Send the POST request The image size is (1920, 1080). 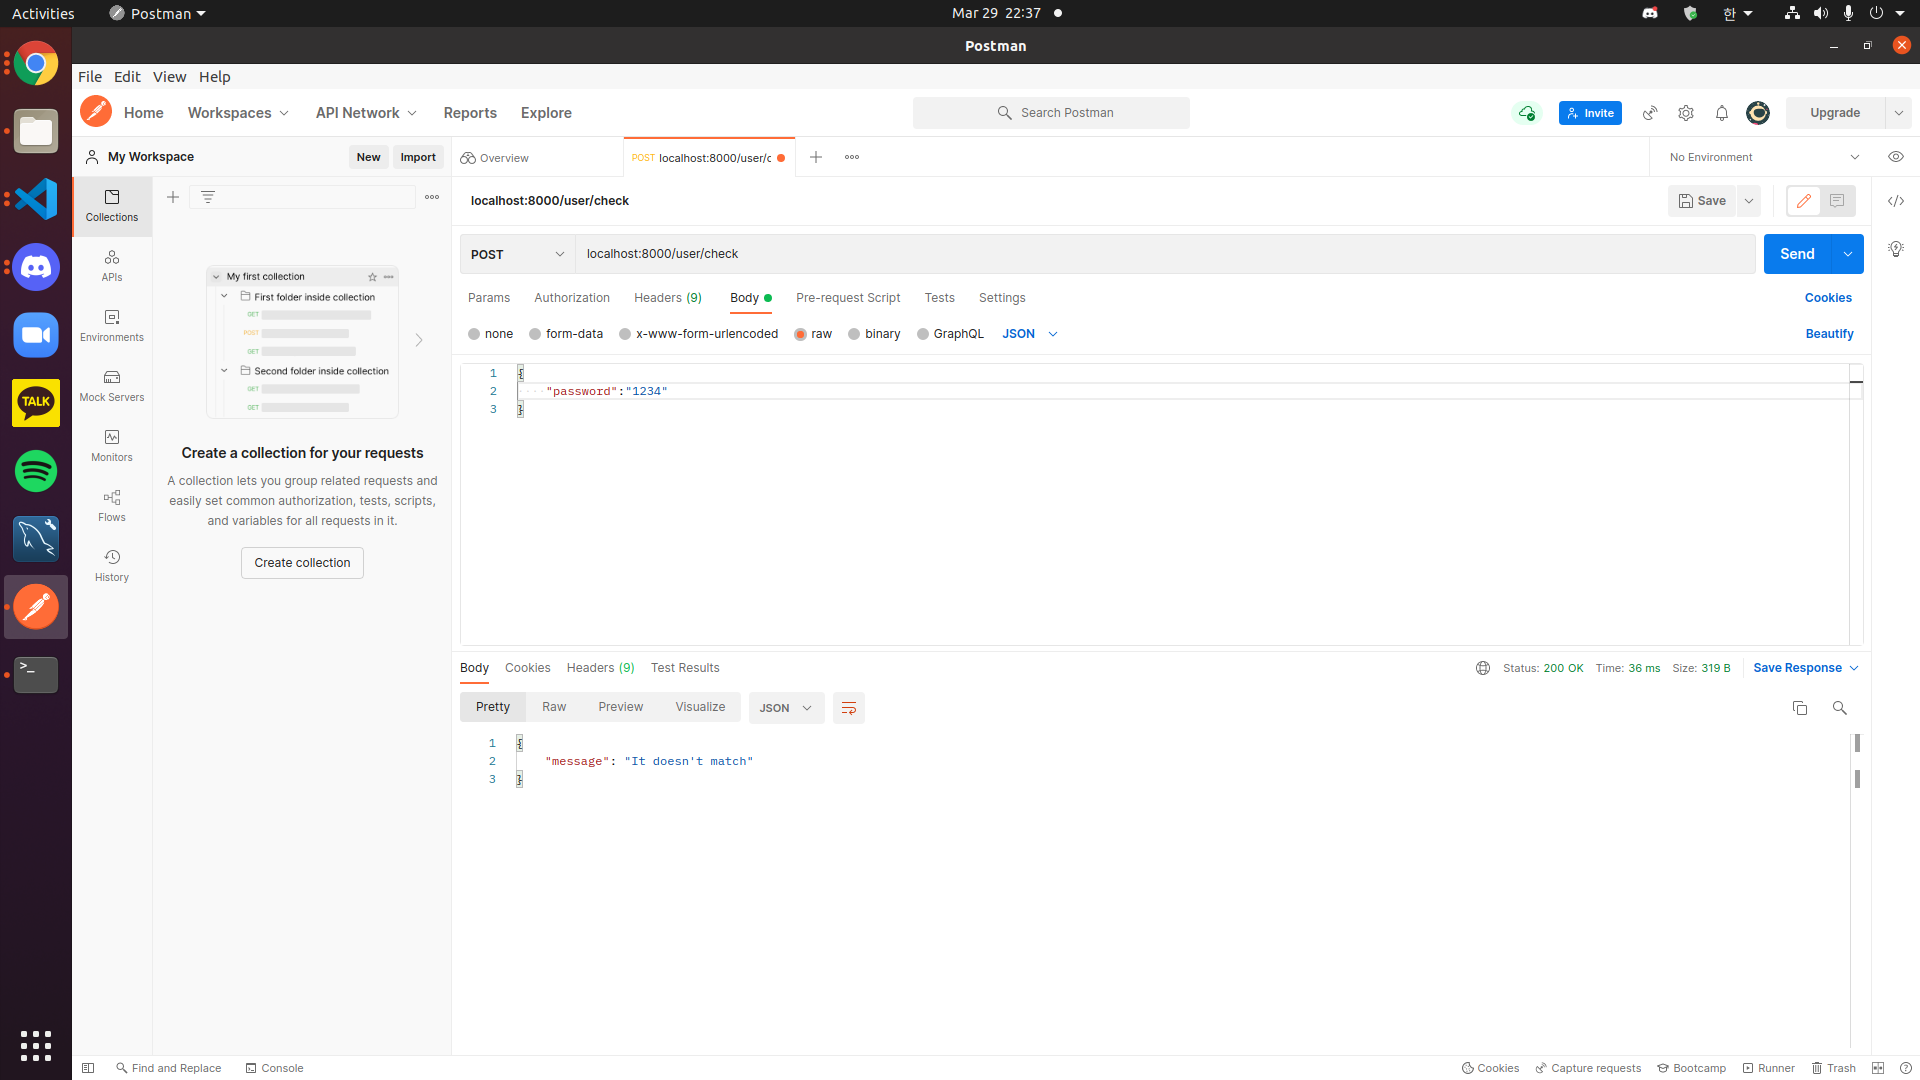(x=1797, y=254)
